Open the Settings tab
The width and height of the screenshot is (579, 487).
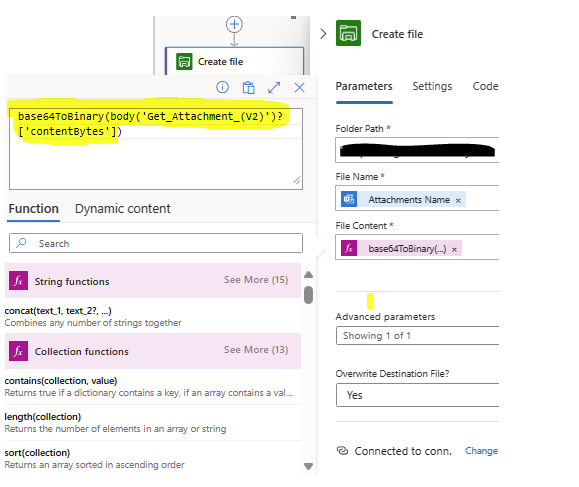tap(432, 86)
